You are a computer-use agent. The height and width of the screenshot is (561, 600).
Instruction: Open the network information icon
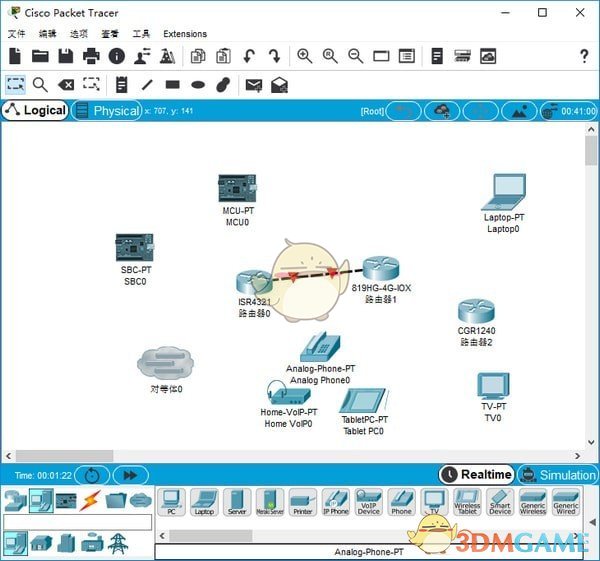pyautogui.click(x=117, y=56)
